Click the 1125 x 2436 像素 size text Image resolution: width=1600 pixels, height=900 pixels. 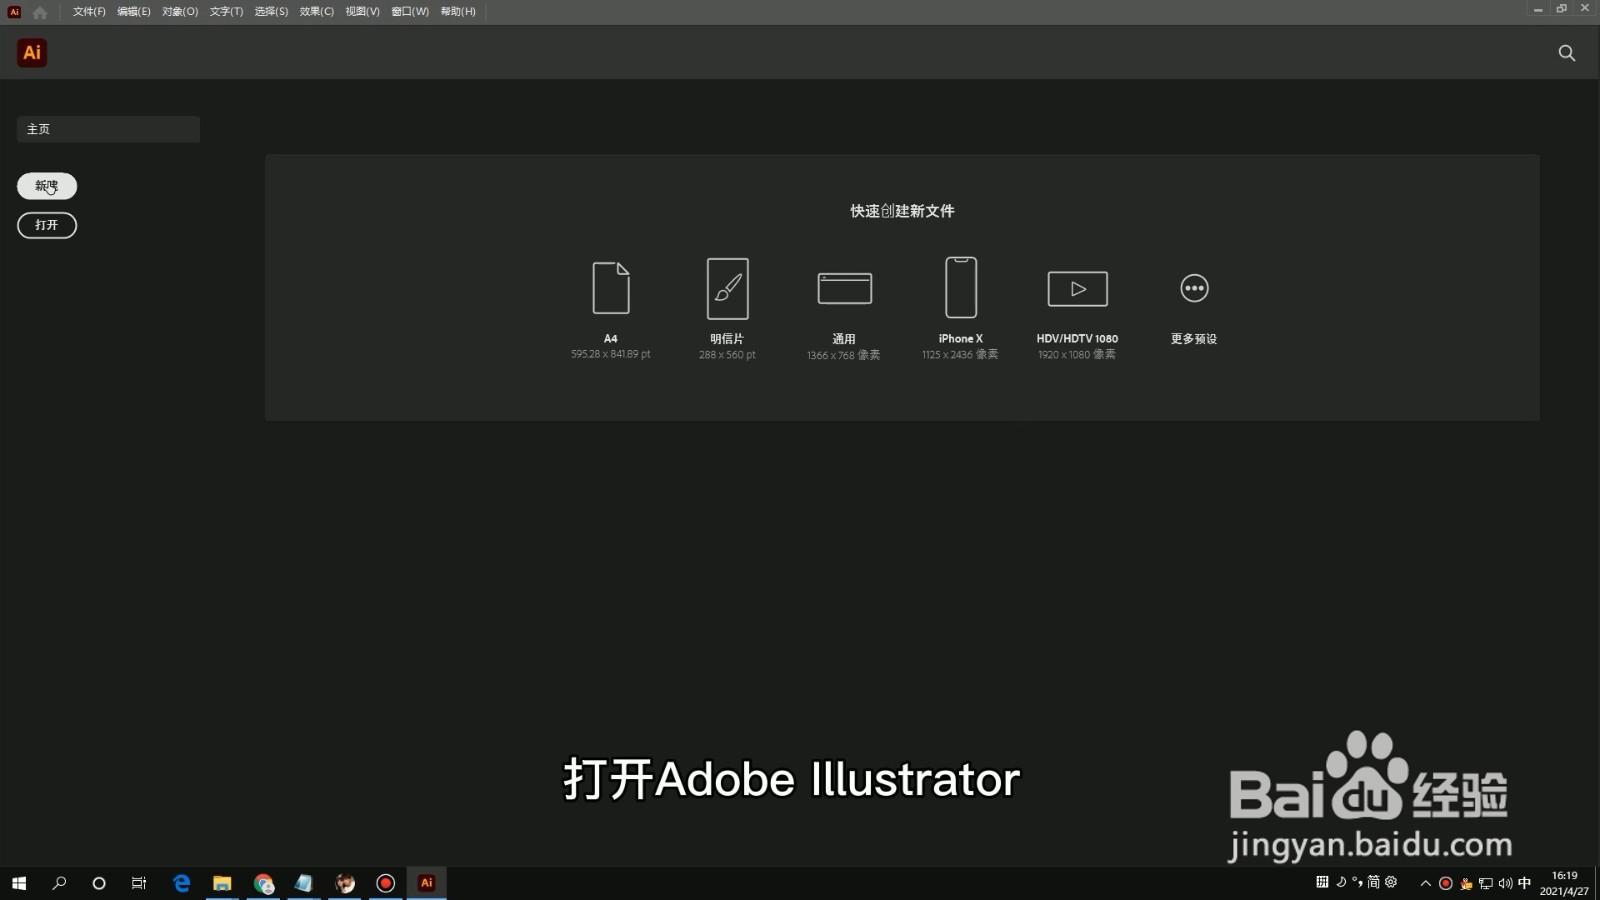960,355
